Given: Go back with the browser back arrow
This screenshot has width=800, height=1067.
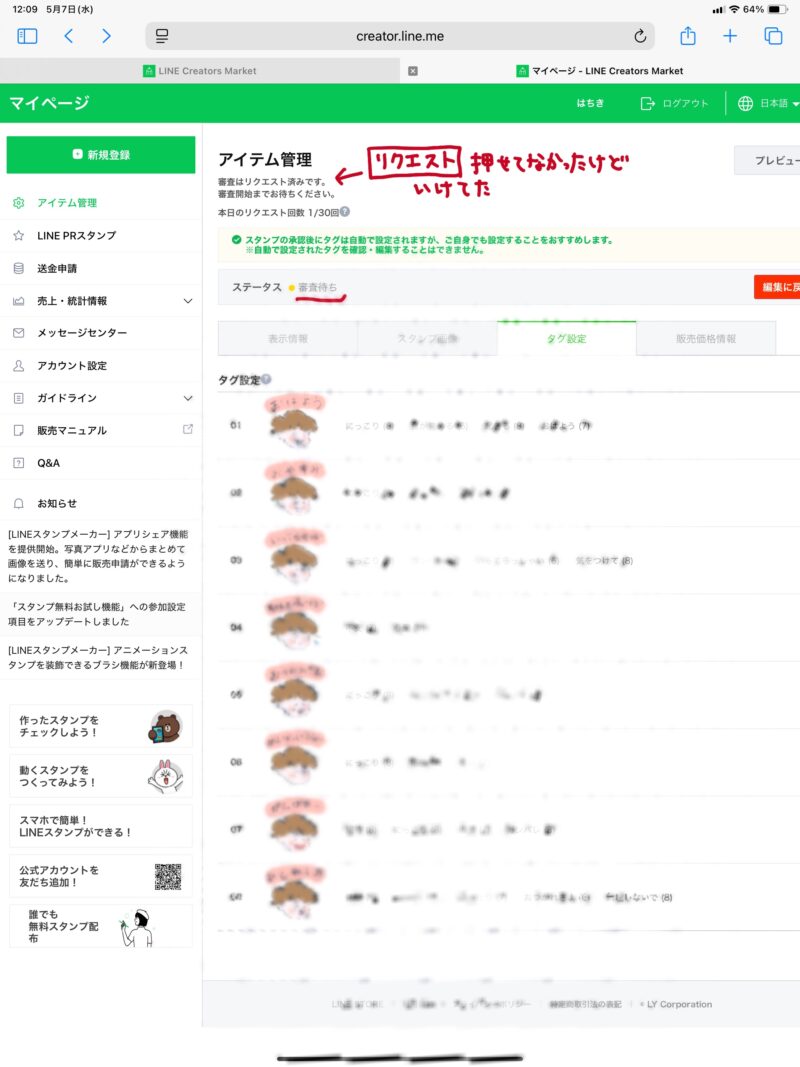Looking at the screenshot, I should click(69, 36).
